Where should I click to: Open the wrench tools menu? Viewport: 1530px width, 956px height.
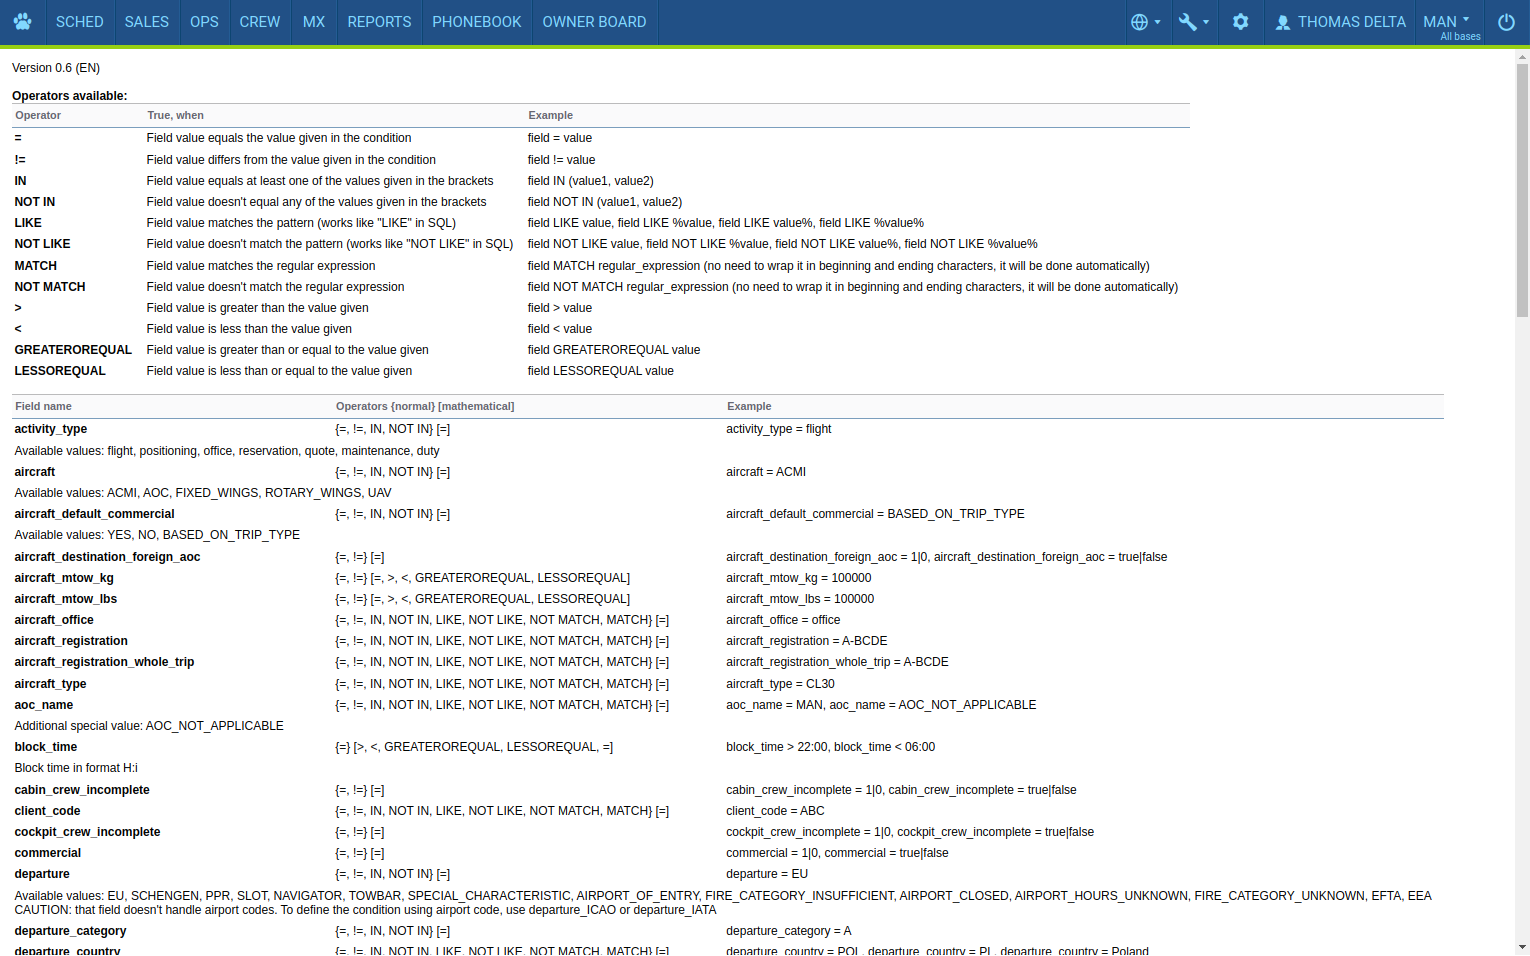click(x=1188, y=22)
